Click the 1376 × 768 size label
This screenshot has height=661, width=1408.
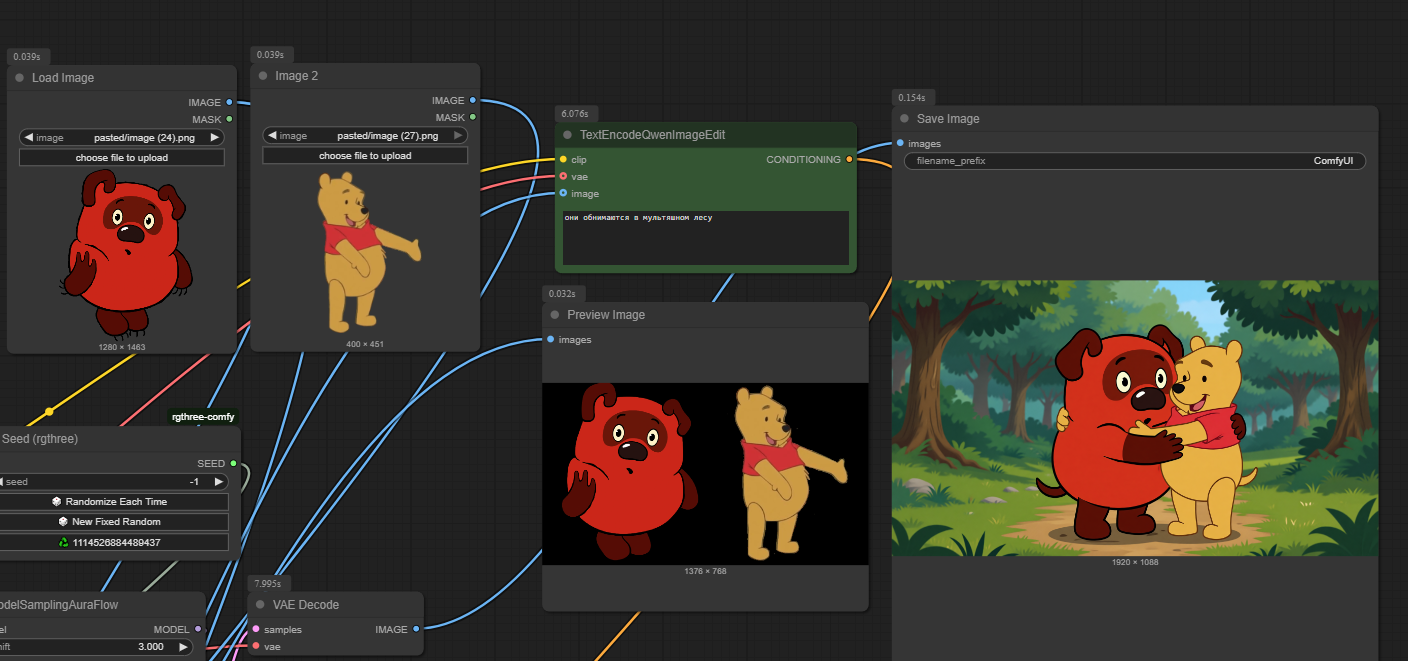(705, 571)
